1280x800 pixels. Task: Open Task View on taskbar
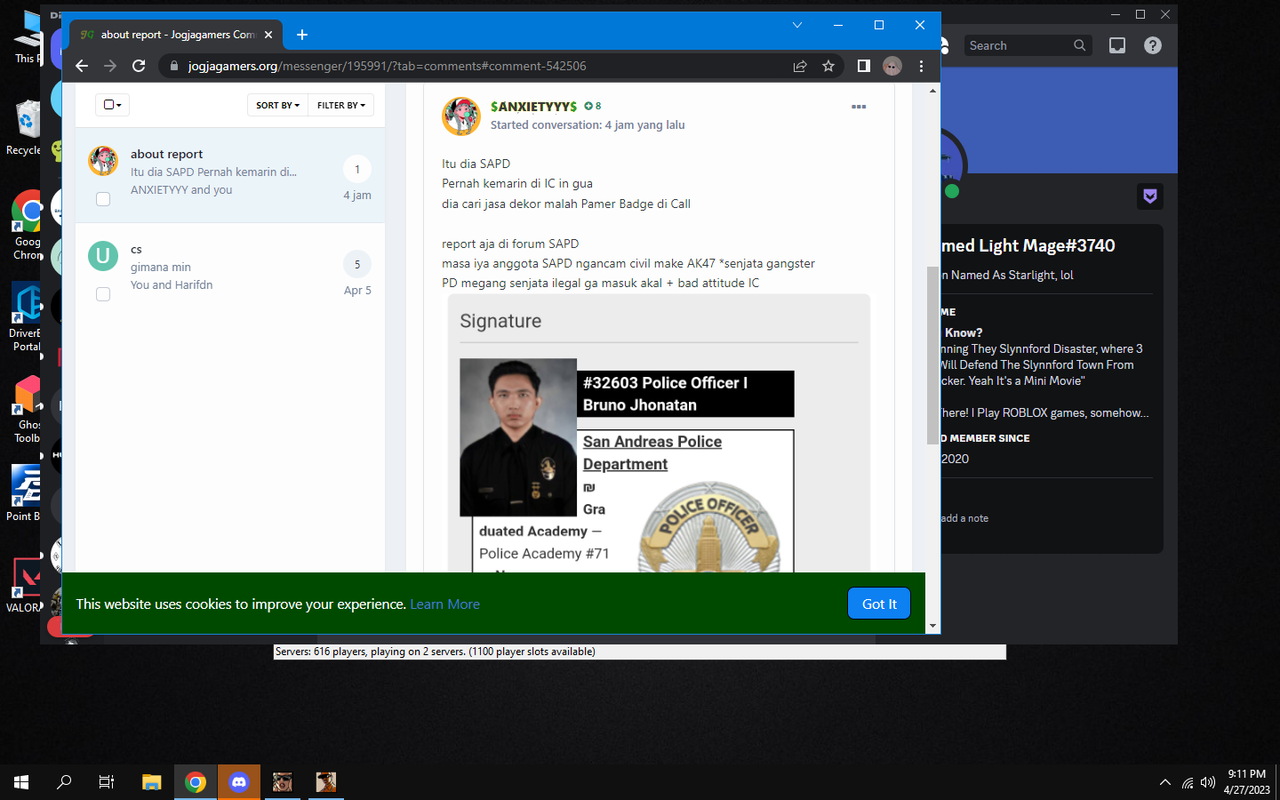107,782
